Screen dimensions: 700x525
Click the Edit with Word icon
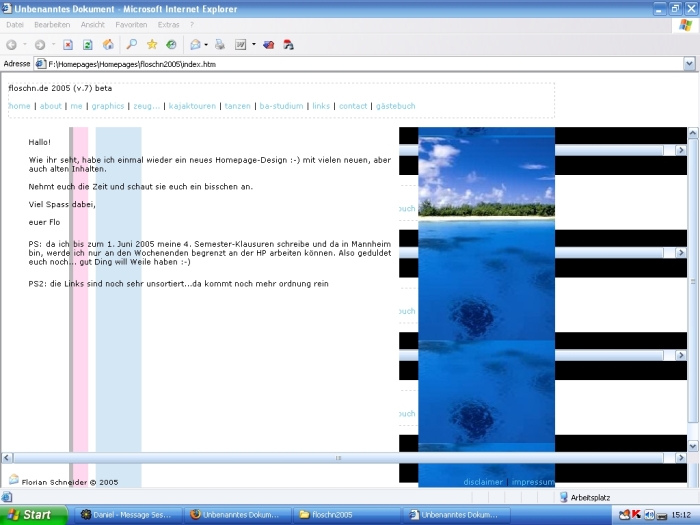241,45
